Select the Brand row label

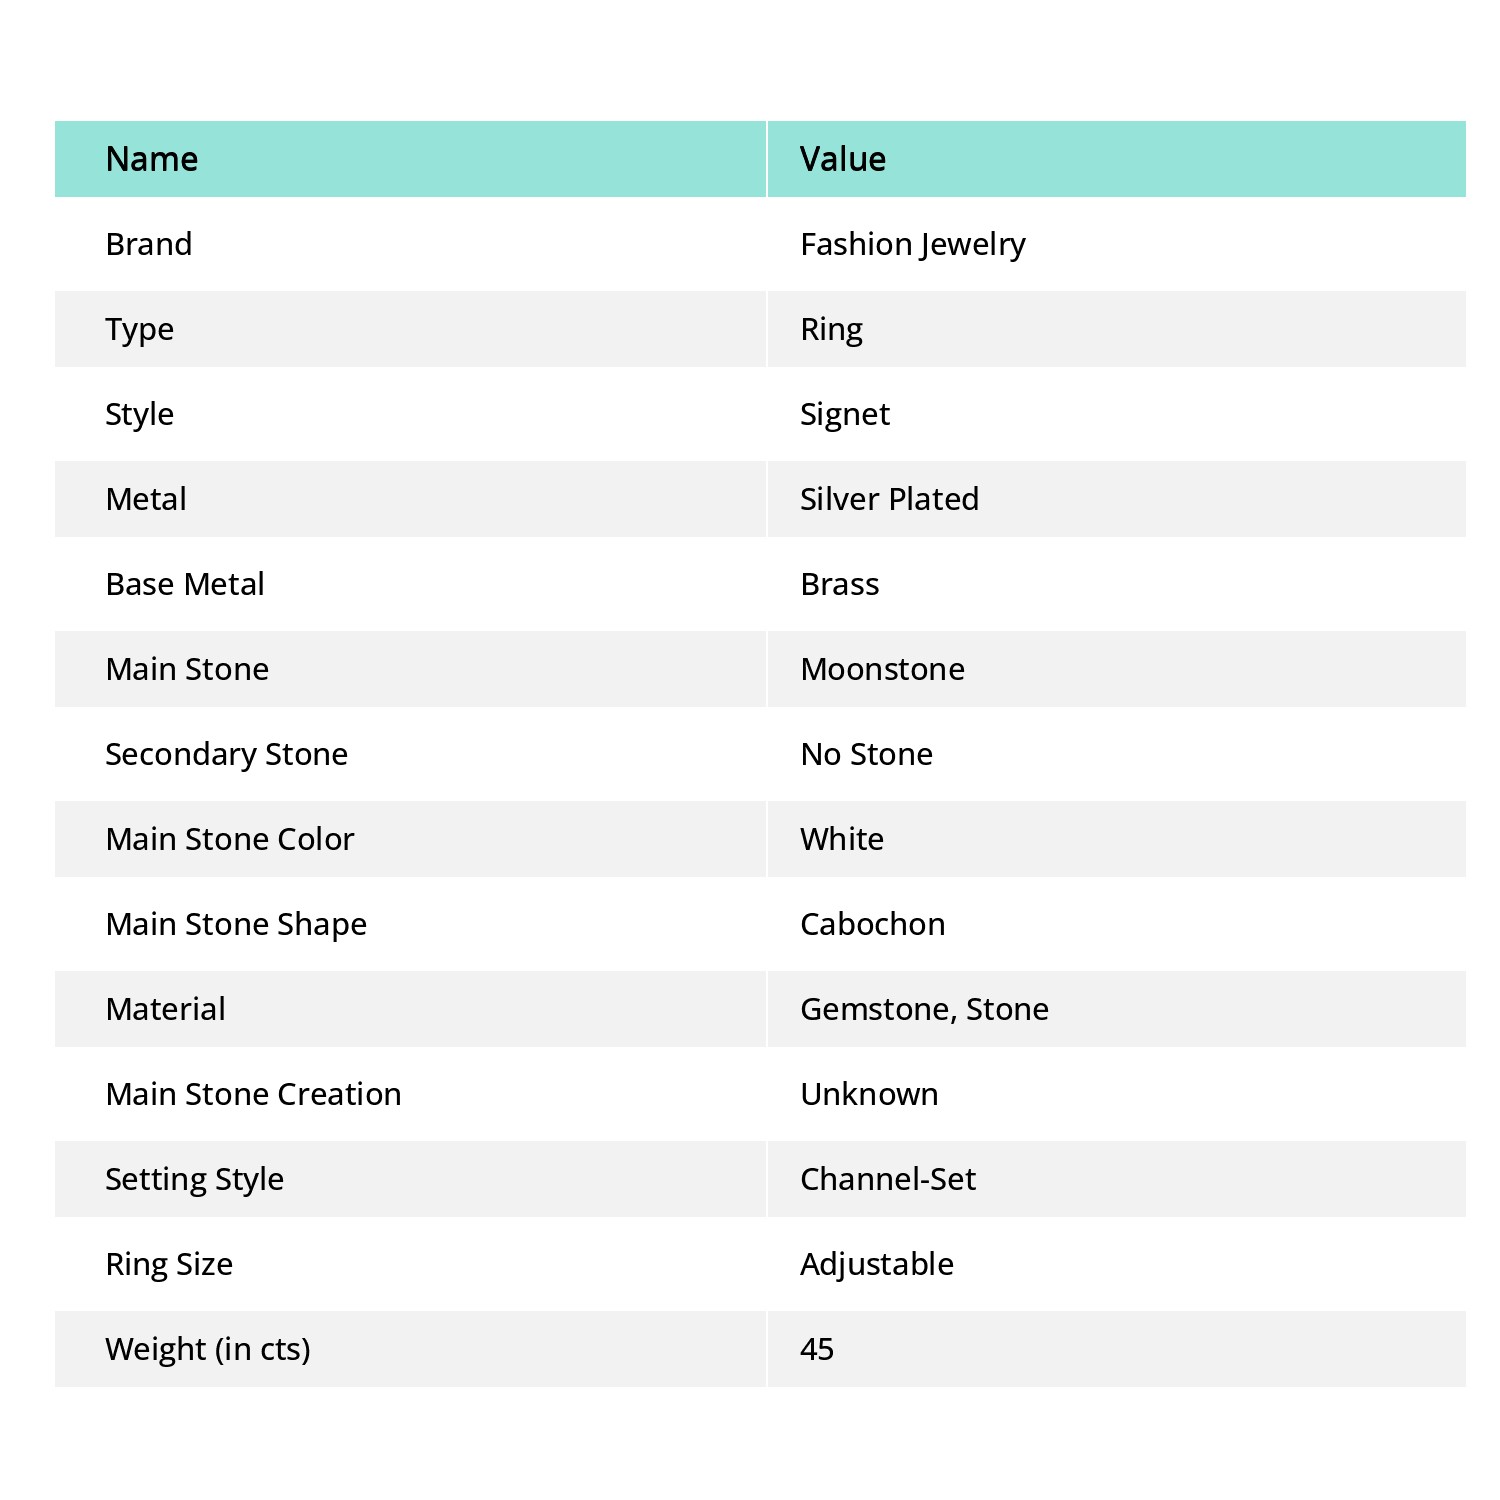(x=149, y=244)
